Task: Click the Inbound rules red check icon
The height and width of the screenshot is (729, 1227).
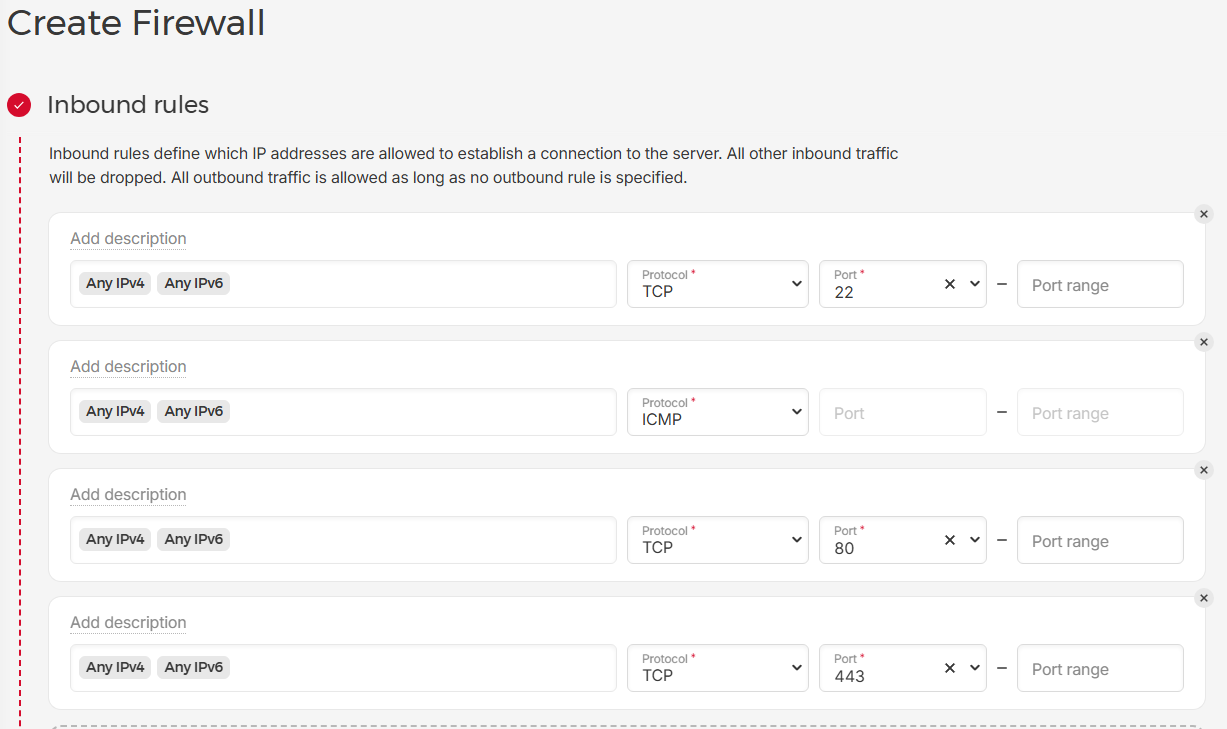Action: point(19,105)
